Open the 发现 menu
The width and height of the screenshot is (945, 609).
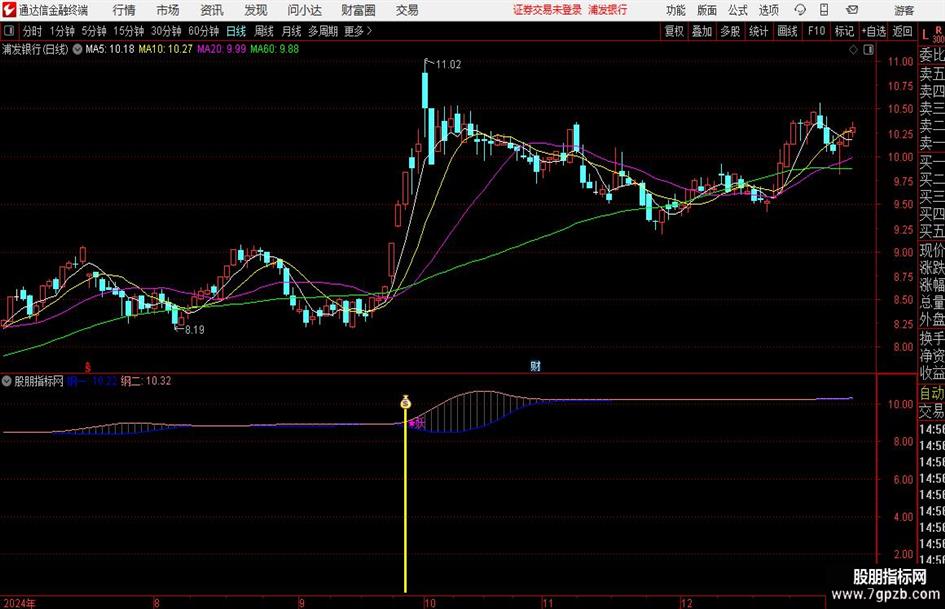click(256, 10)
